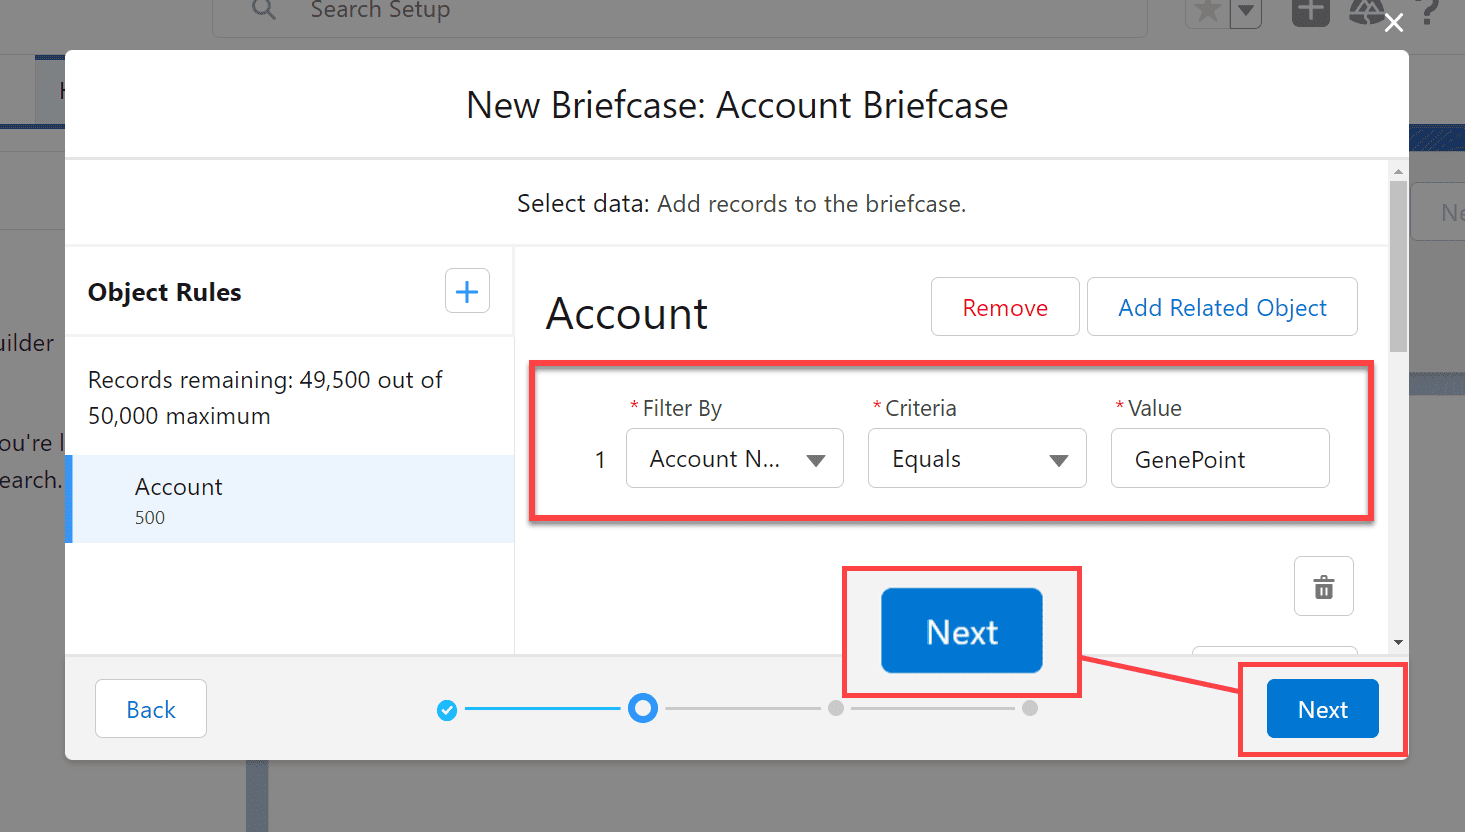Screen dimensions: 1465x832
Task: Open the Criteria dropdown set to Equals
Action: [x=977, y=458]
